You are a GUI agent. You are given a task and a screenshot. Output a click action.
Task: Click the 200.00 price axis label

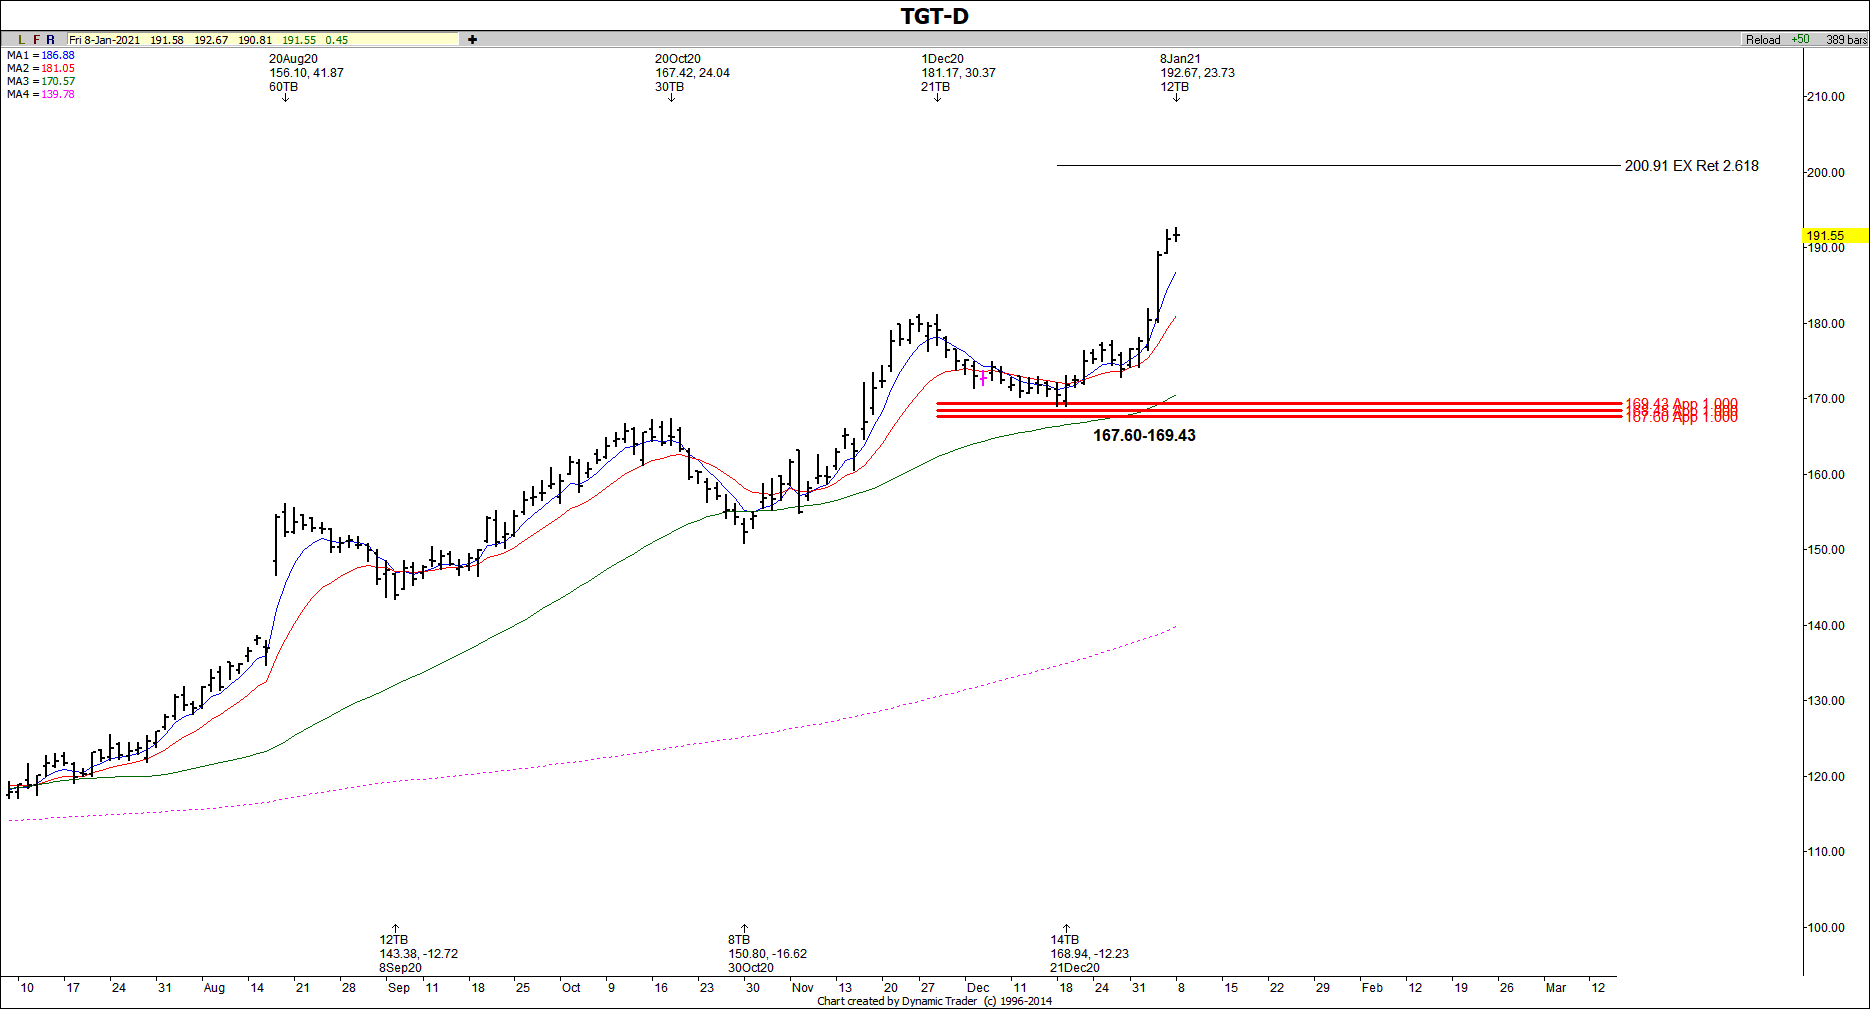click(x=1826, y=173)
